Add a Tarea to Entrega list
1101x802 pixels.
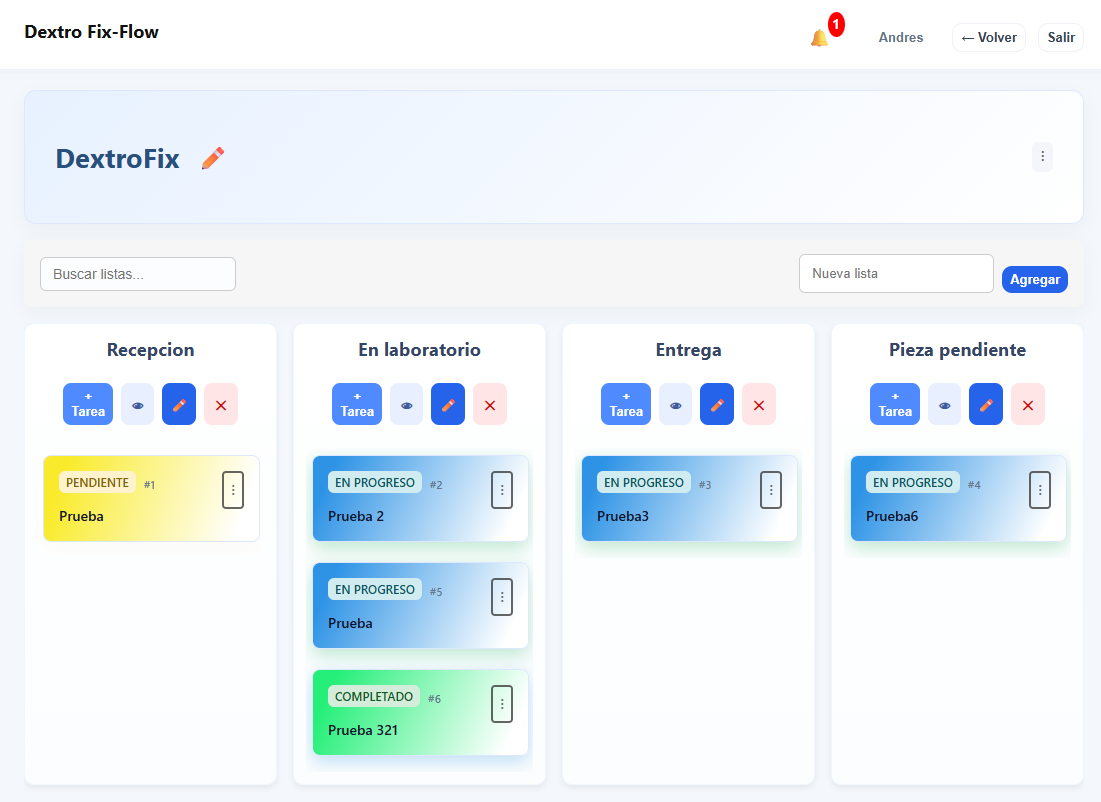pos(626,405)
